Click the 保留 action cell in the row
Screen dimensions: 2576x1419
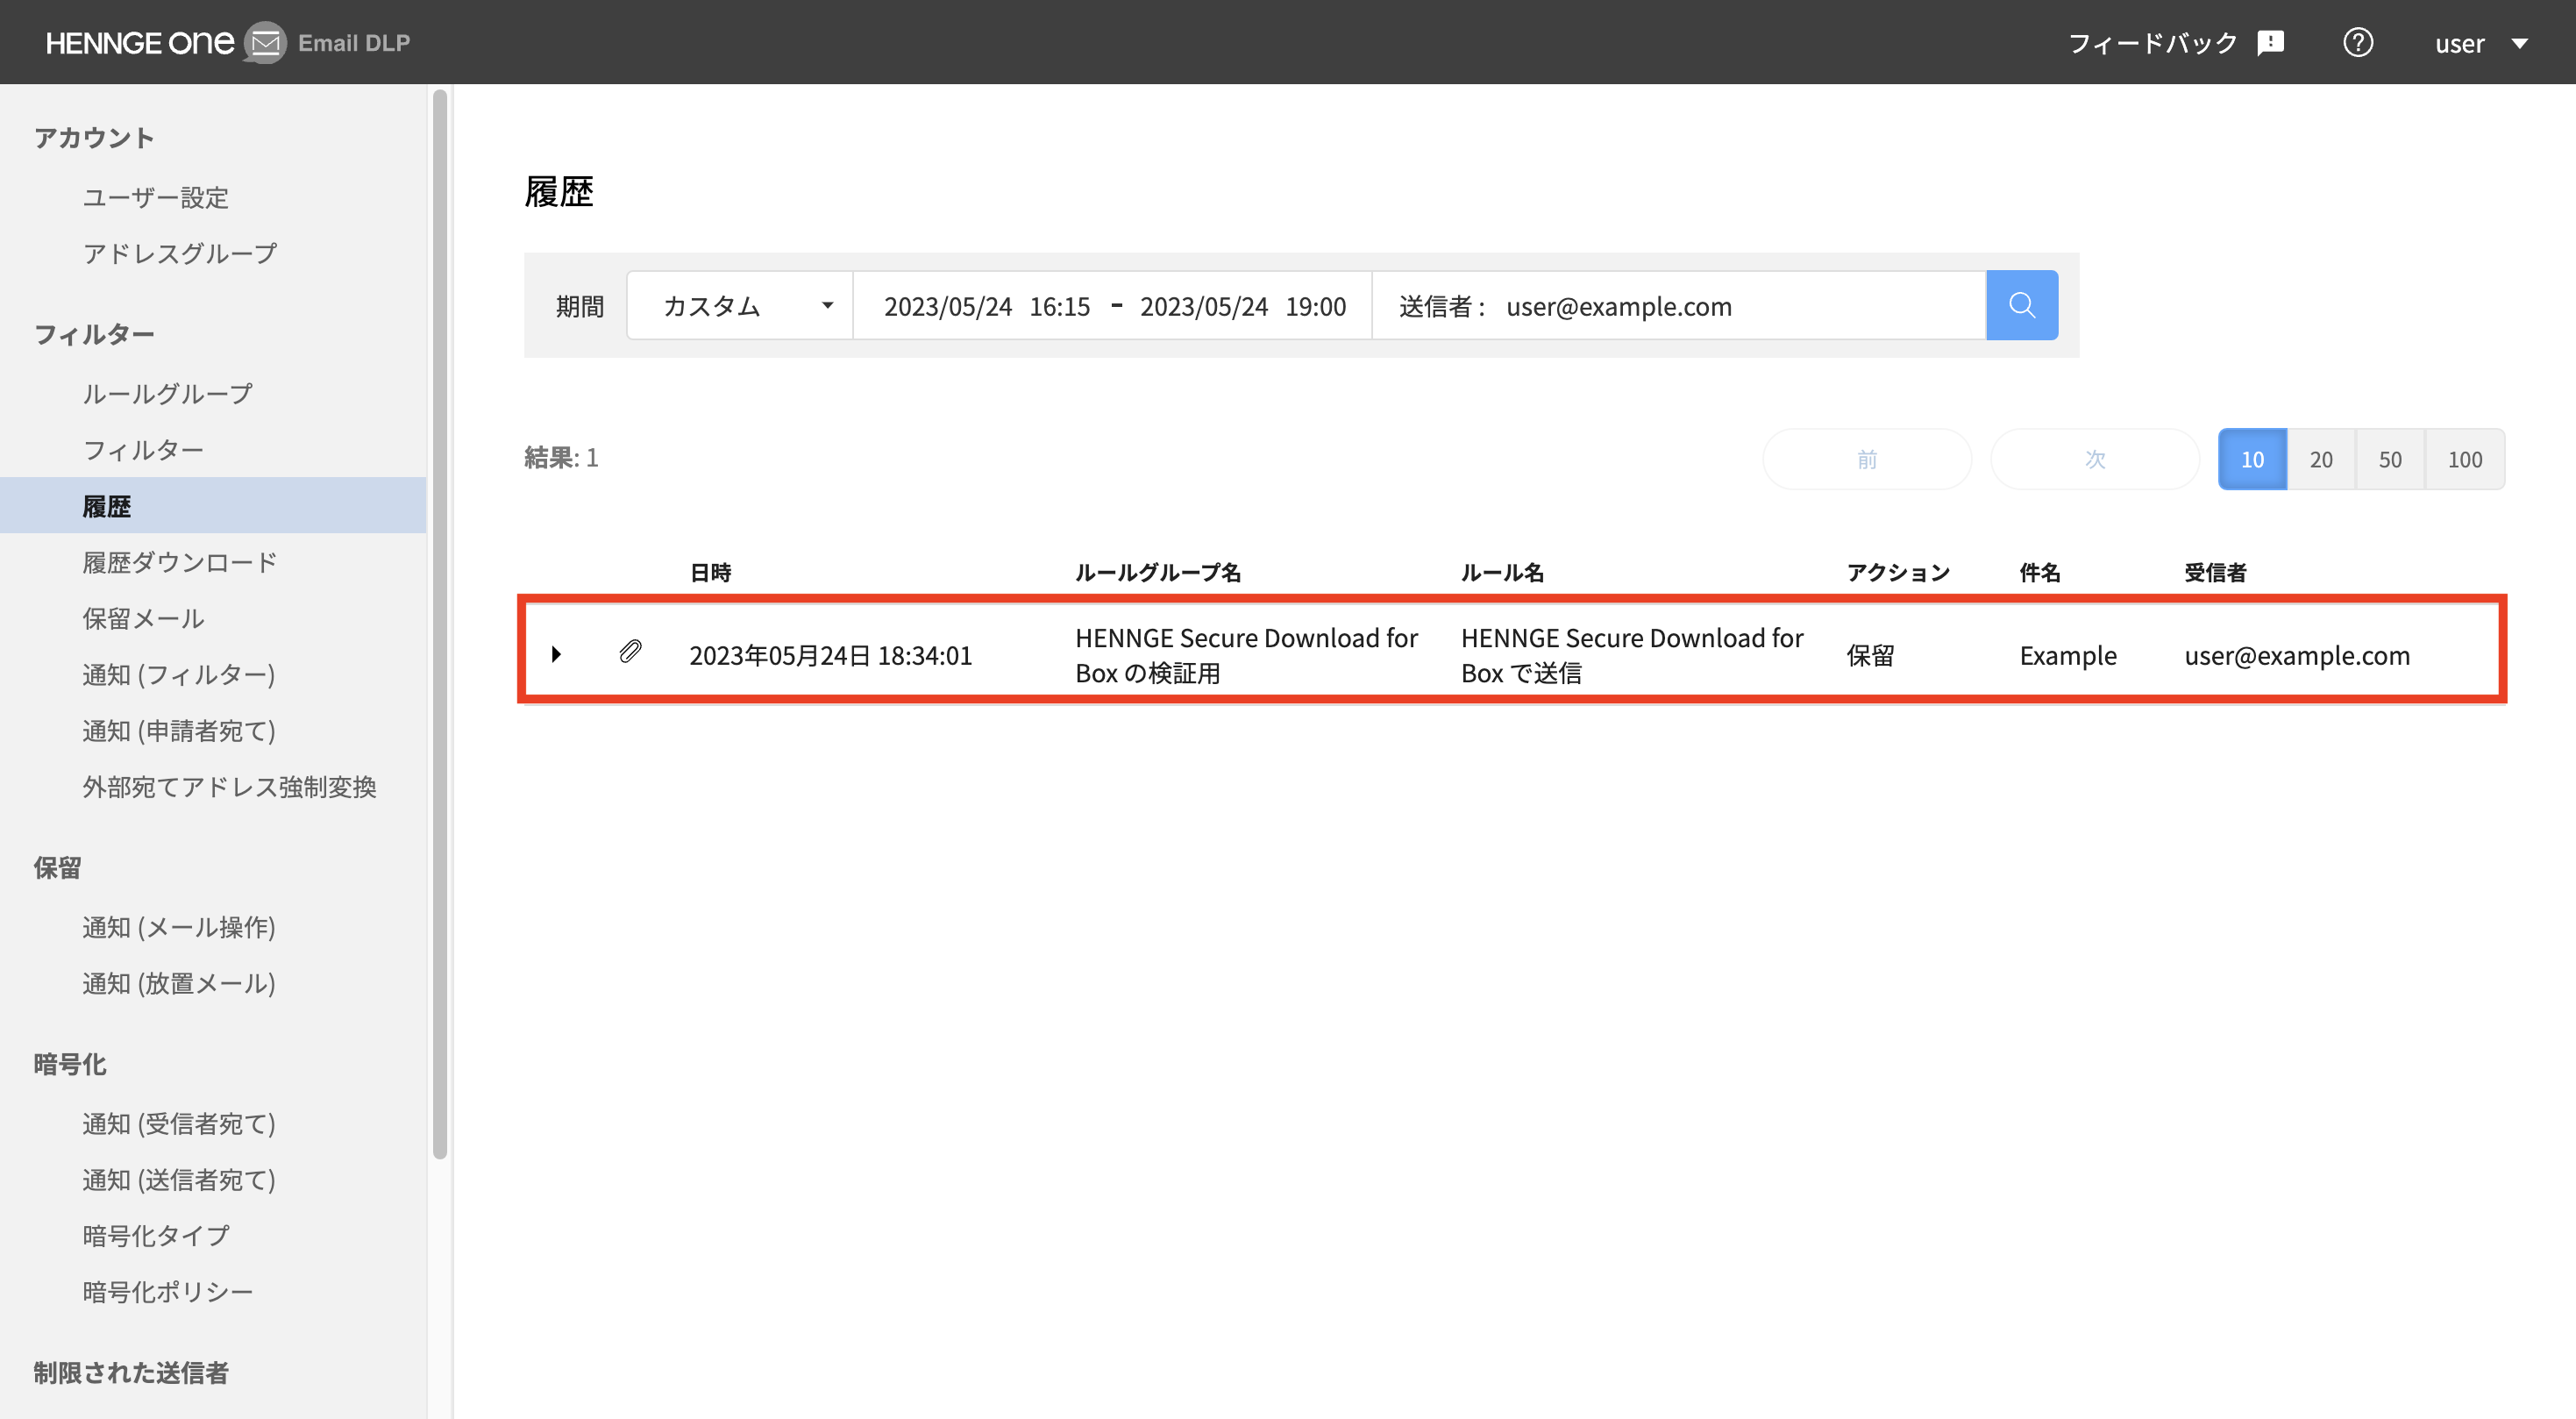(1870, 655)
